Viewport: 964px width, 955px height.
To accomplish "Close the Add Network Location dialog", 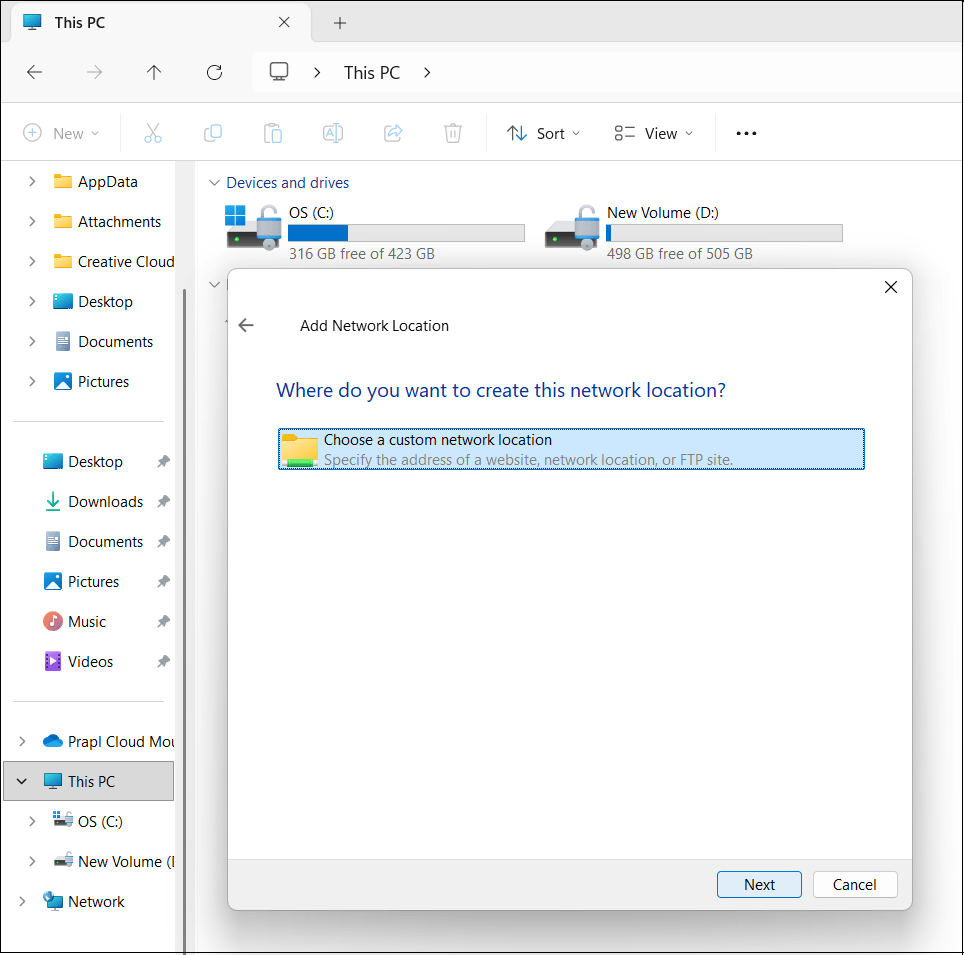I will [890, 287].
